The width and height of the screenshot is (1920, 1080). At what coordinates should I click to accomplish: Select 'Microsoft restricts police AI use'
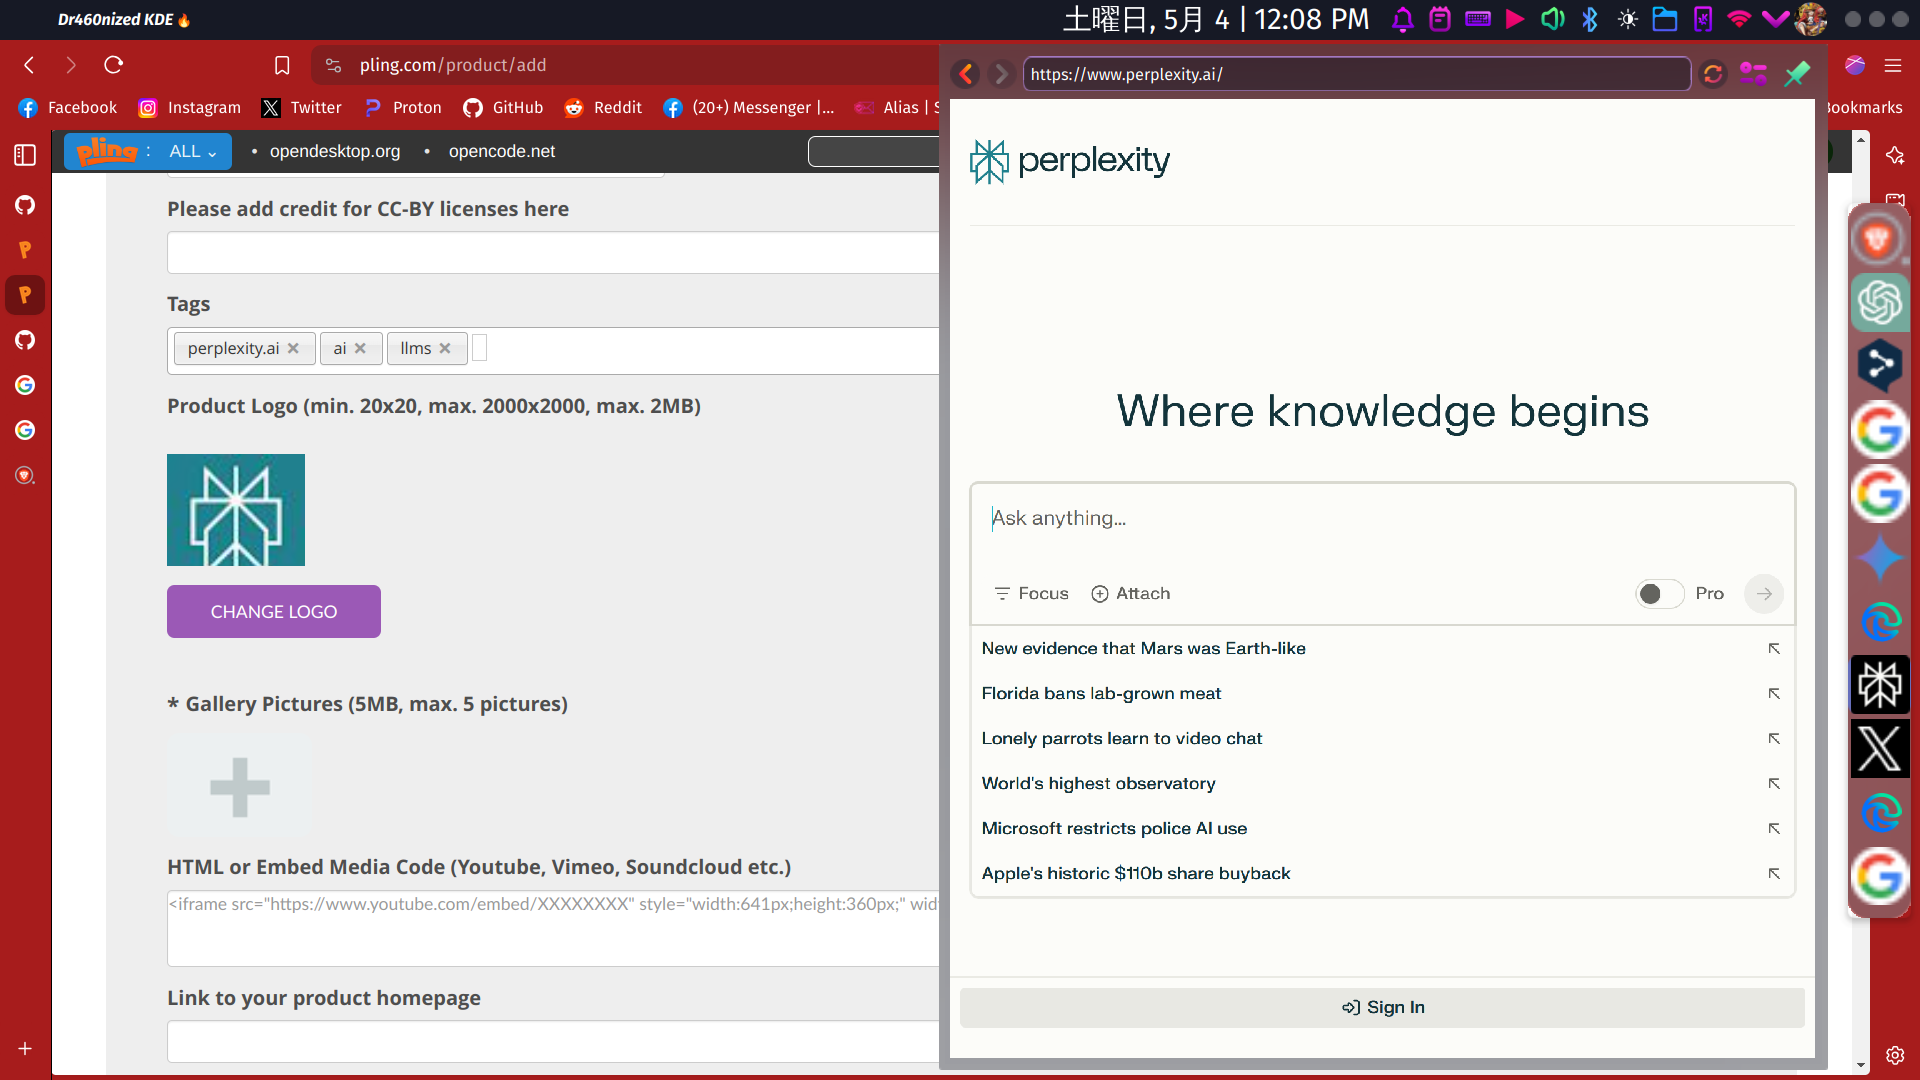(x=1381, y=829)
